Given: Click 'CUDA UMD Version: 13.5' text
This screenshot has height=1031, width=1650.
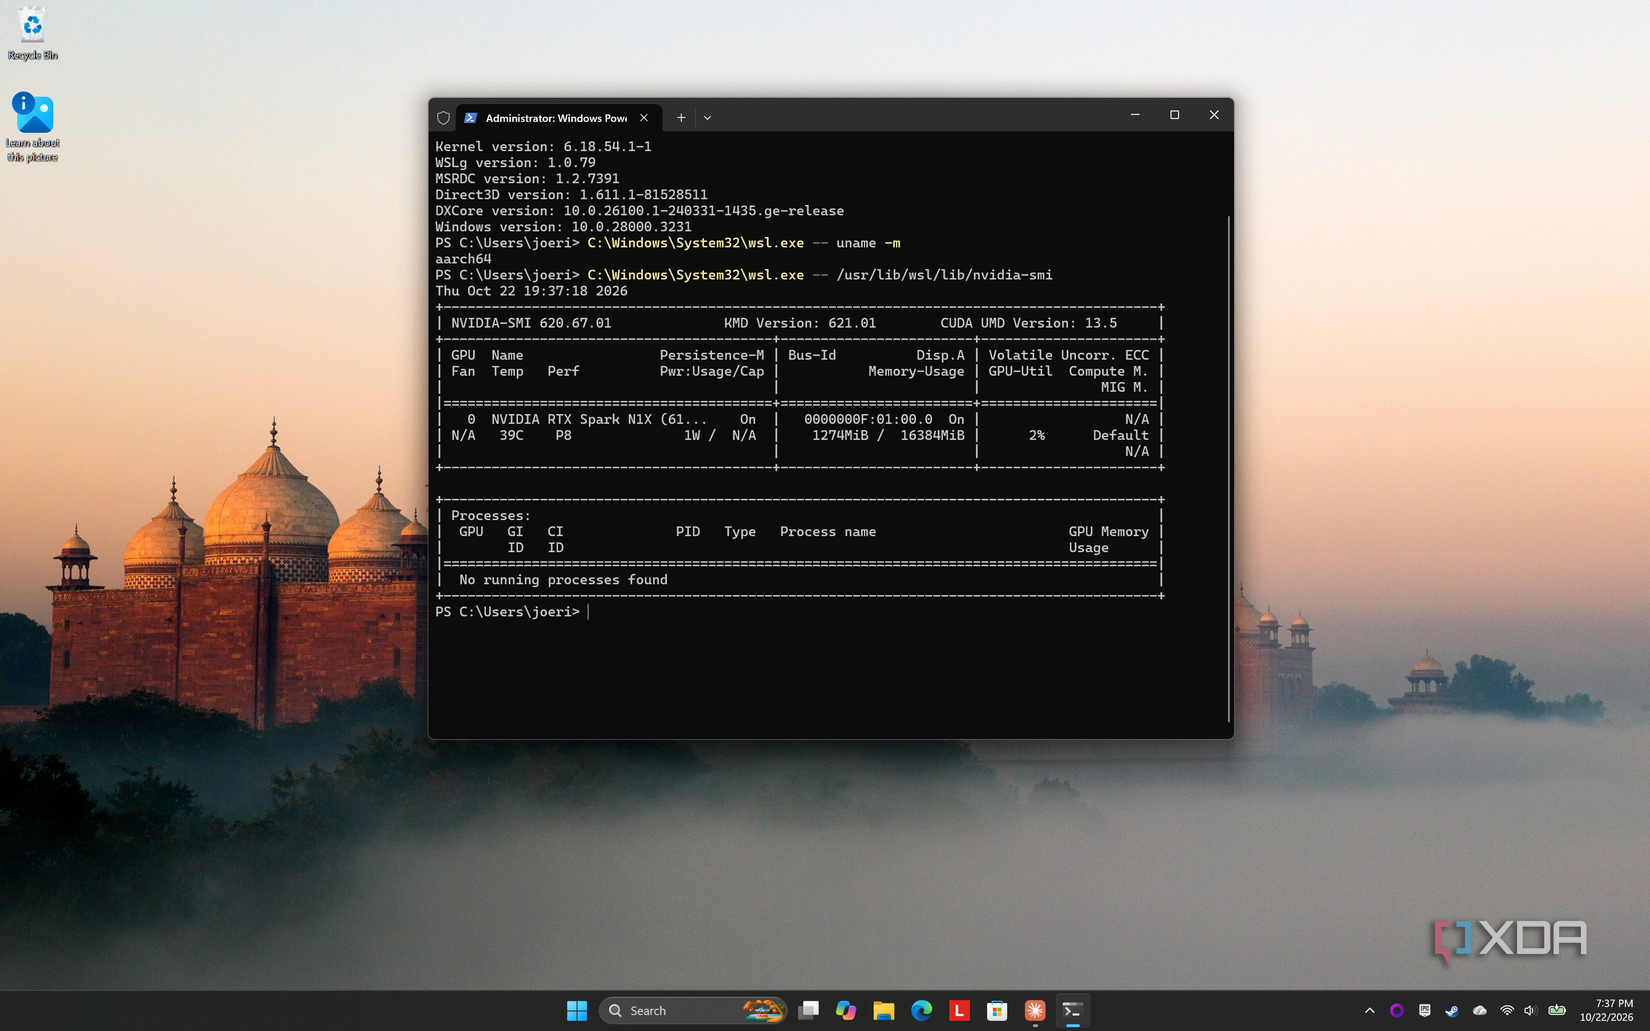Looking at the screenshot, I should tap(1028, 323).
